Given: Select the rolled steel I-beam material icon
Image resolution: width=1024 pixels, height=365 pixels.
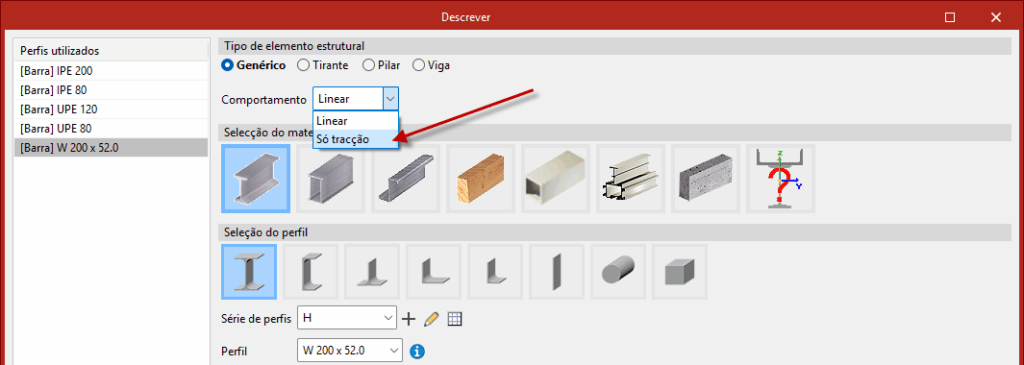Looking at the screenshot, I should pos(256,179).
